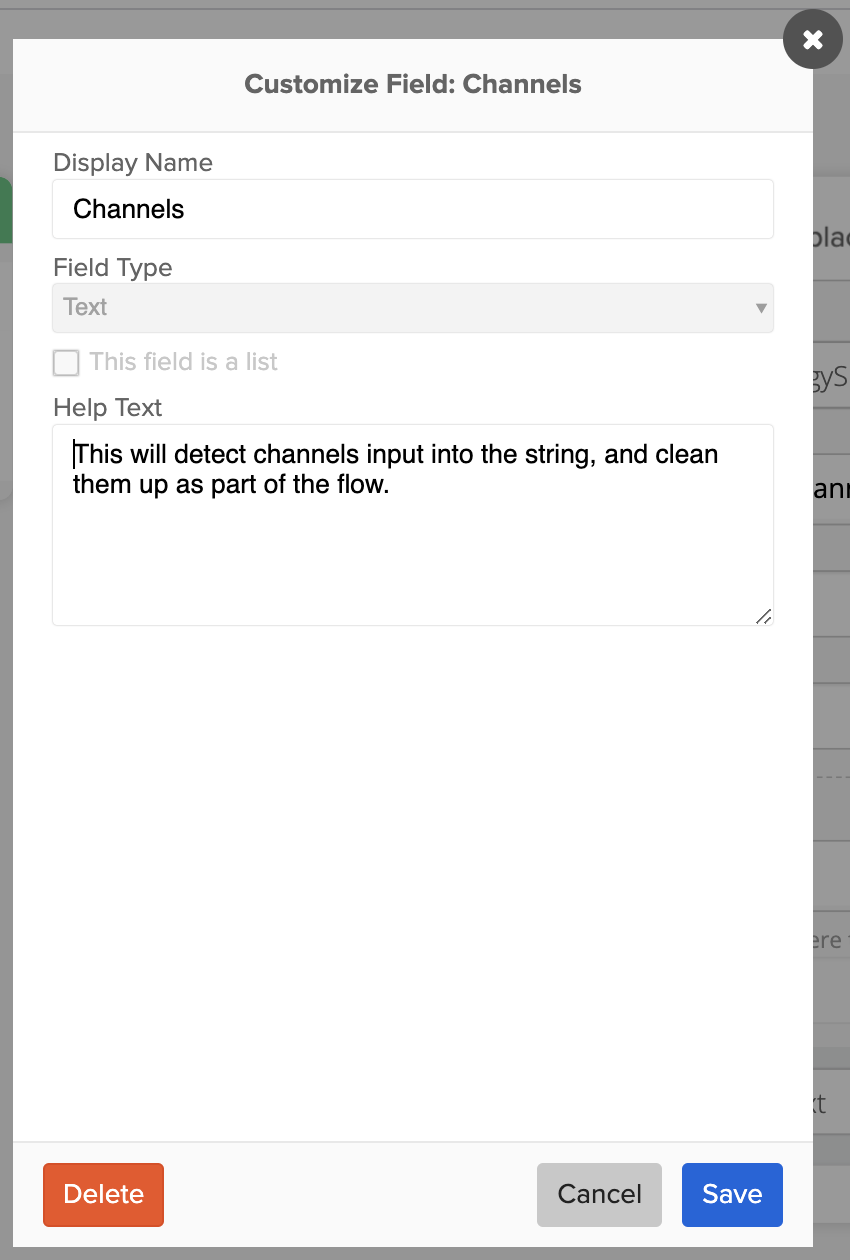Tick the 'This field is a list' checkbox
Image resolution: width=850 pixels, height=1260 pixels.
click(66, 362)
